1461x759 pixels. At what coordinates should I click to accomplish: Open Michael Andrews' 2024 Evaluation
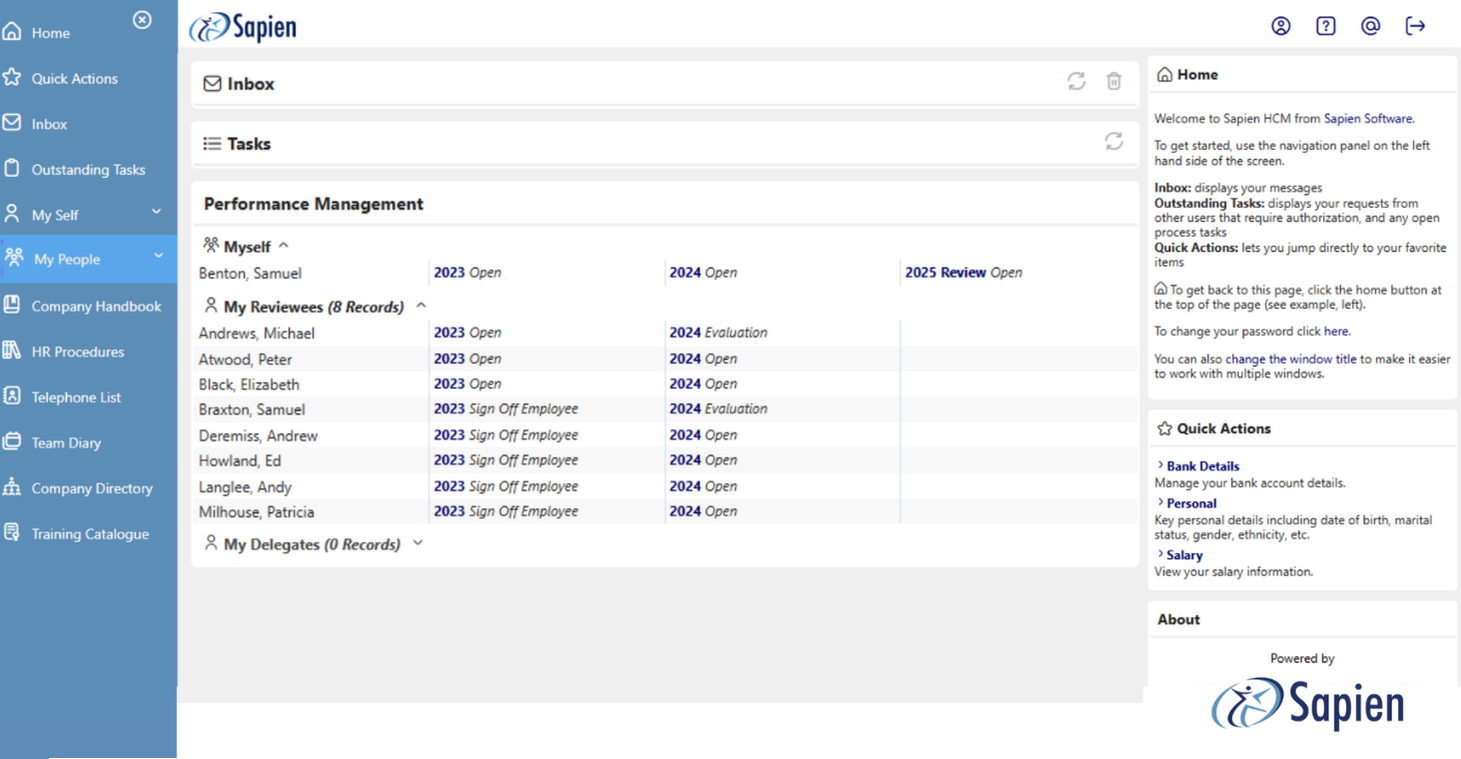[718, 333]
